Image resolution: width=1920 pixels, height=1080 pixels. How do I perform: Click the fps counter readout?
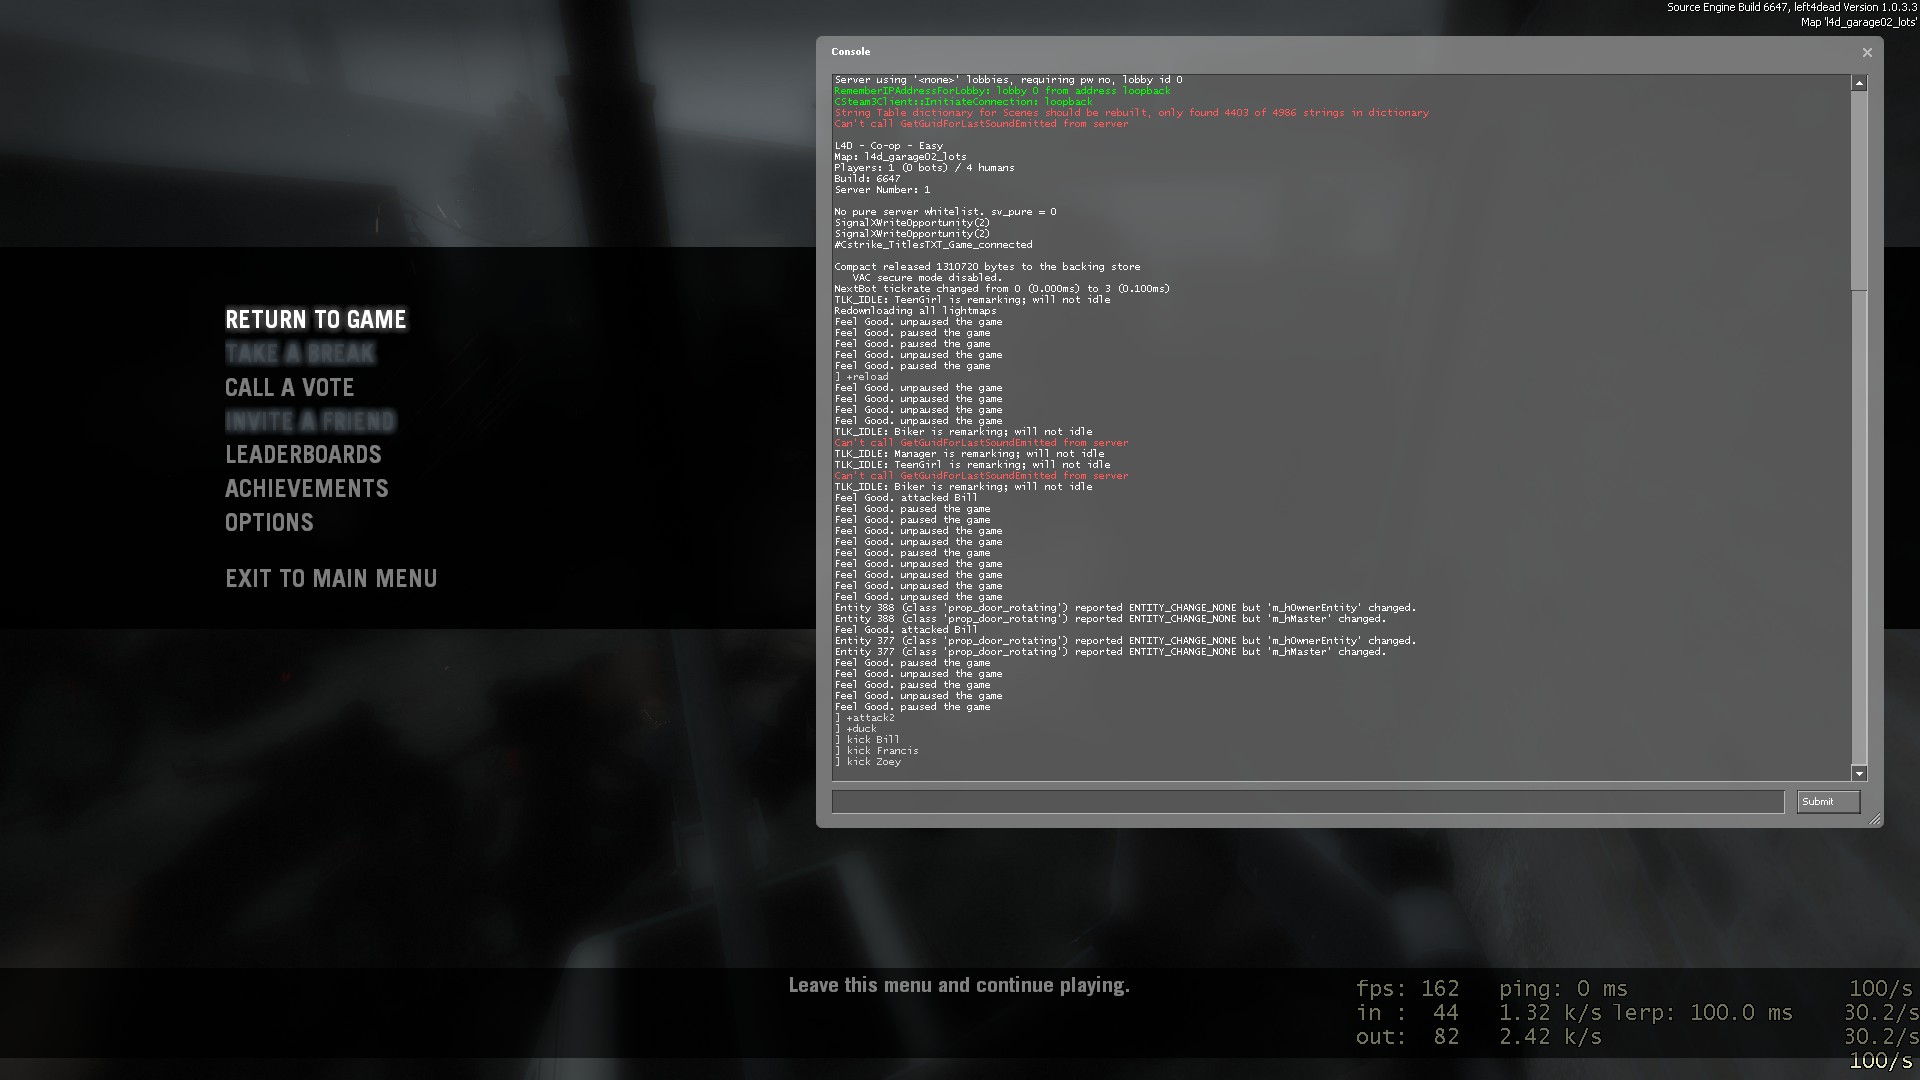coord(1407,989)
